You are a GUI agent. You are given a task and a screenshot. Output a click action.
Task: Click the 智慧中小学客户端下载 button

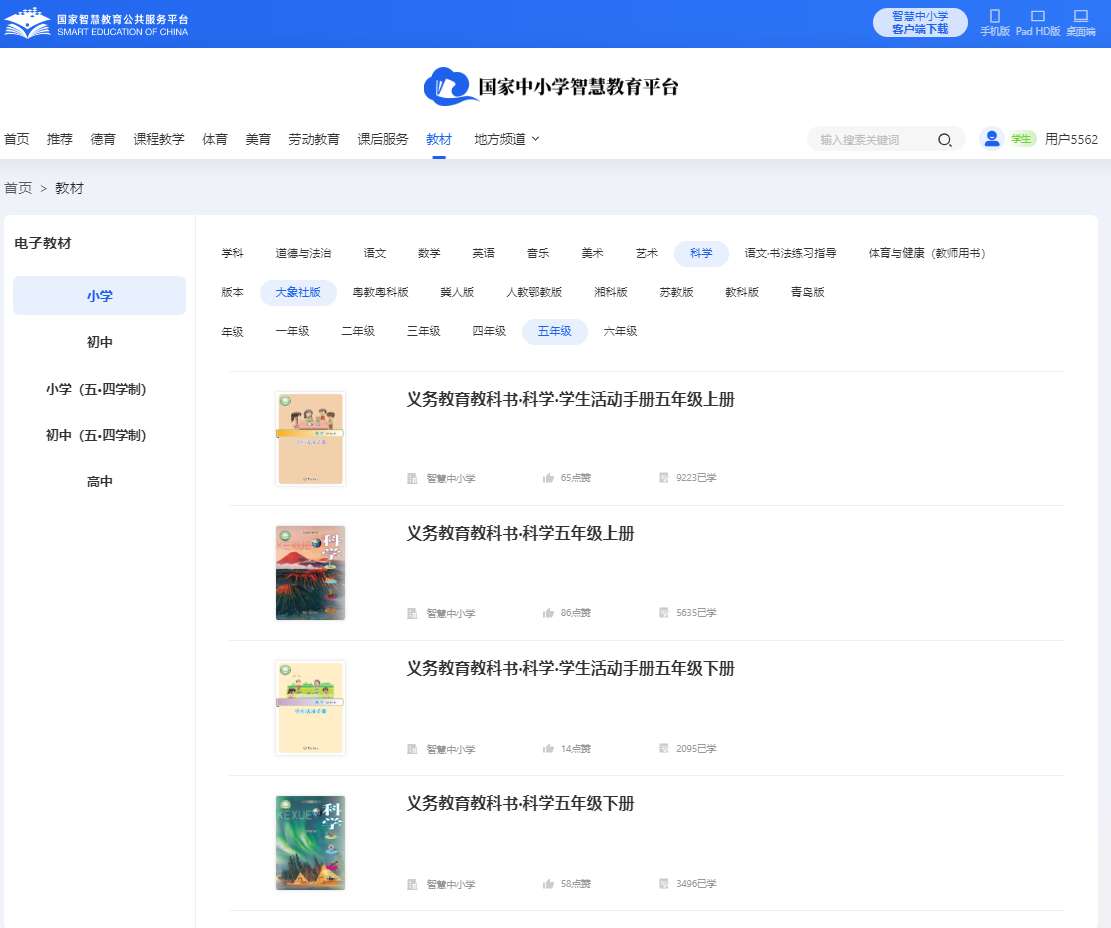tap(920, 23)
